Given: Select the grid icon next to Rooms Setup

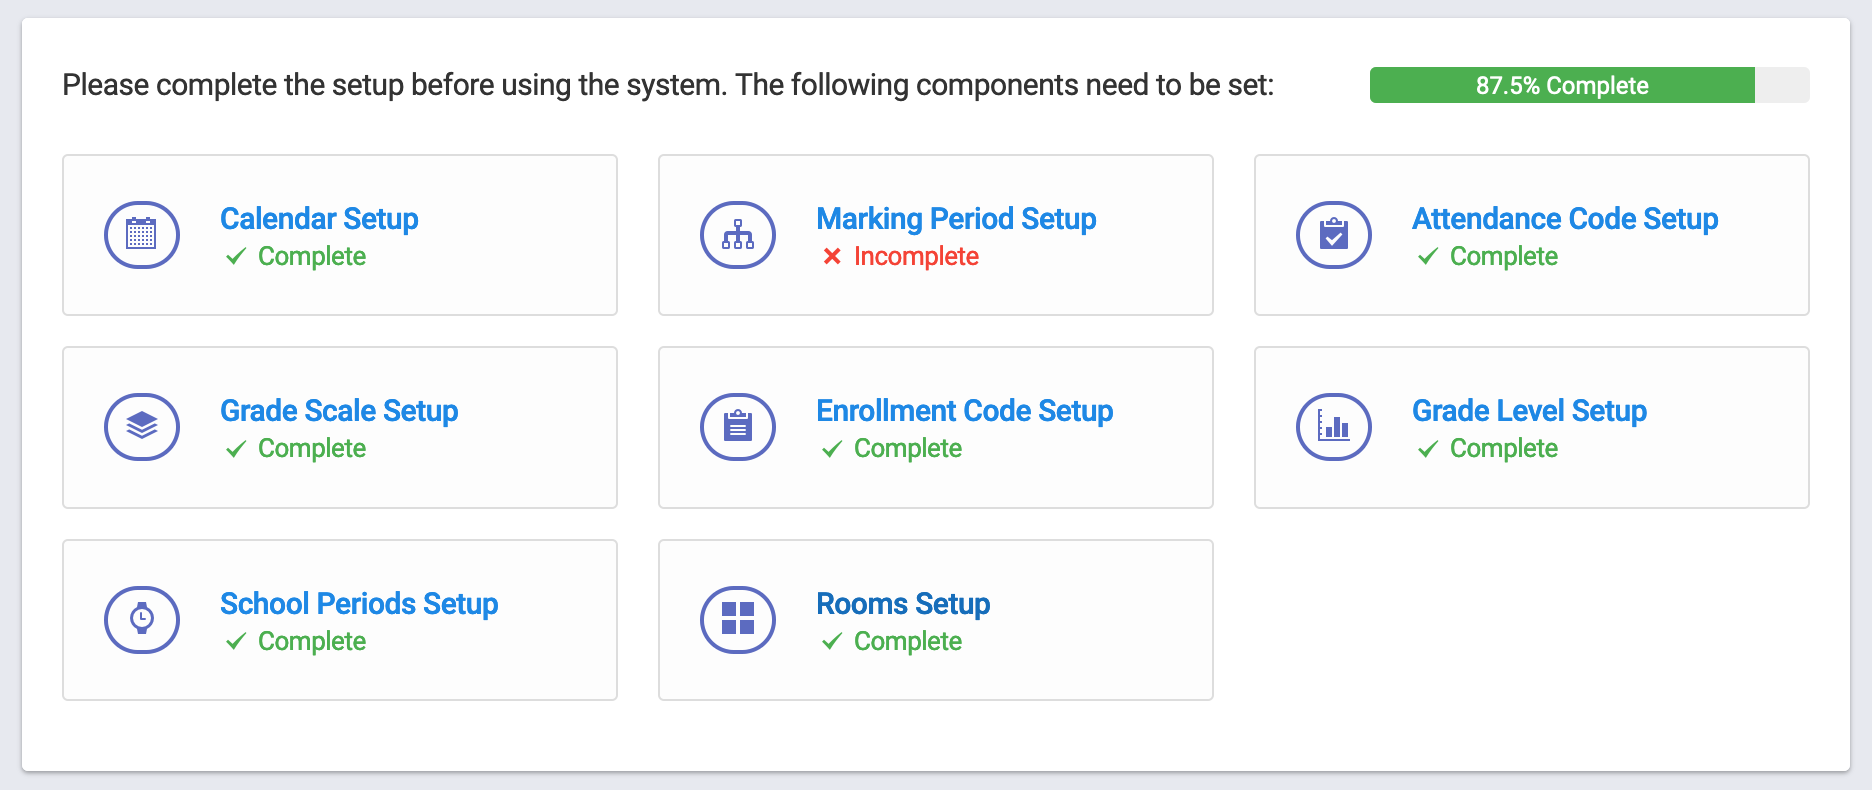Looking at the screenshot, I should coord(737,620).
